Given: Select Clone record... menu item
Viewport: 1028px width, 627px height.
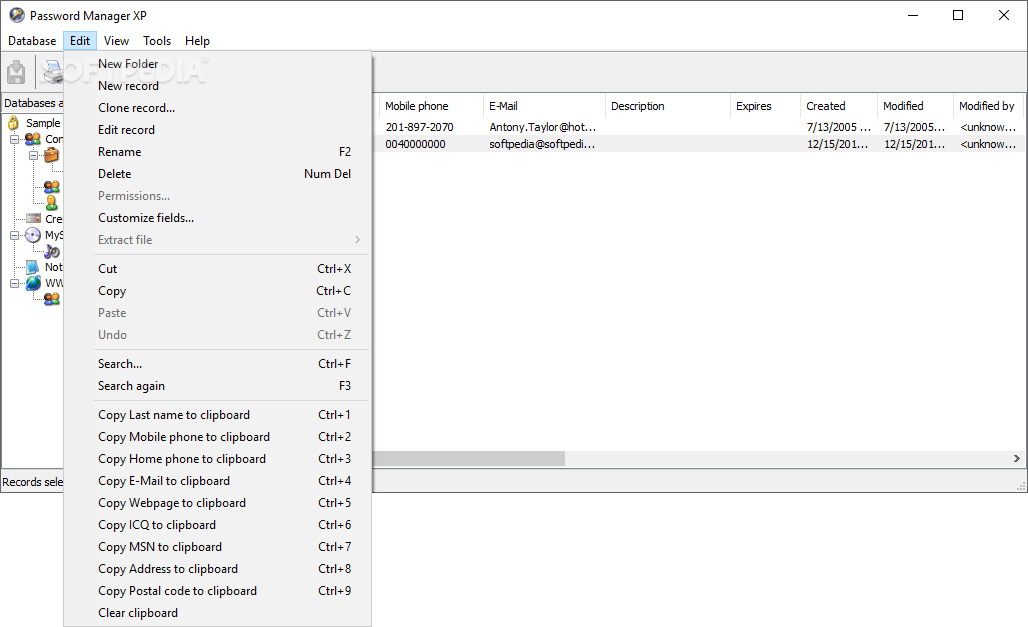Looking at the screenshot, I should [218, 108].
